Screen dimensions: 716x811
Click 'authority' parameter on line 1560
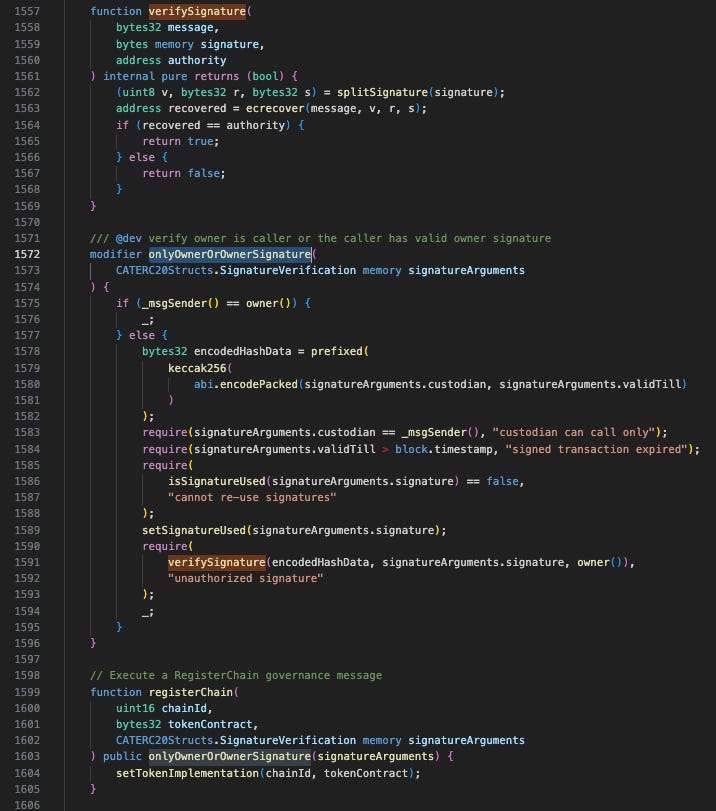click(197, 60)
